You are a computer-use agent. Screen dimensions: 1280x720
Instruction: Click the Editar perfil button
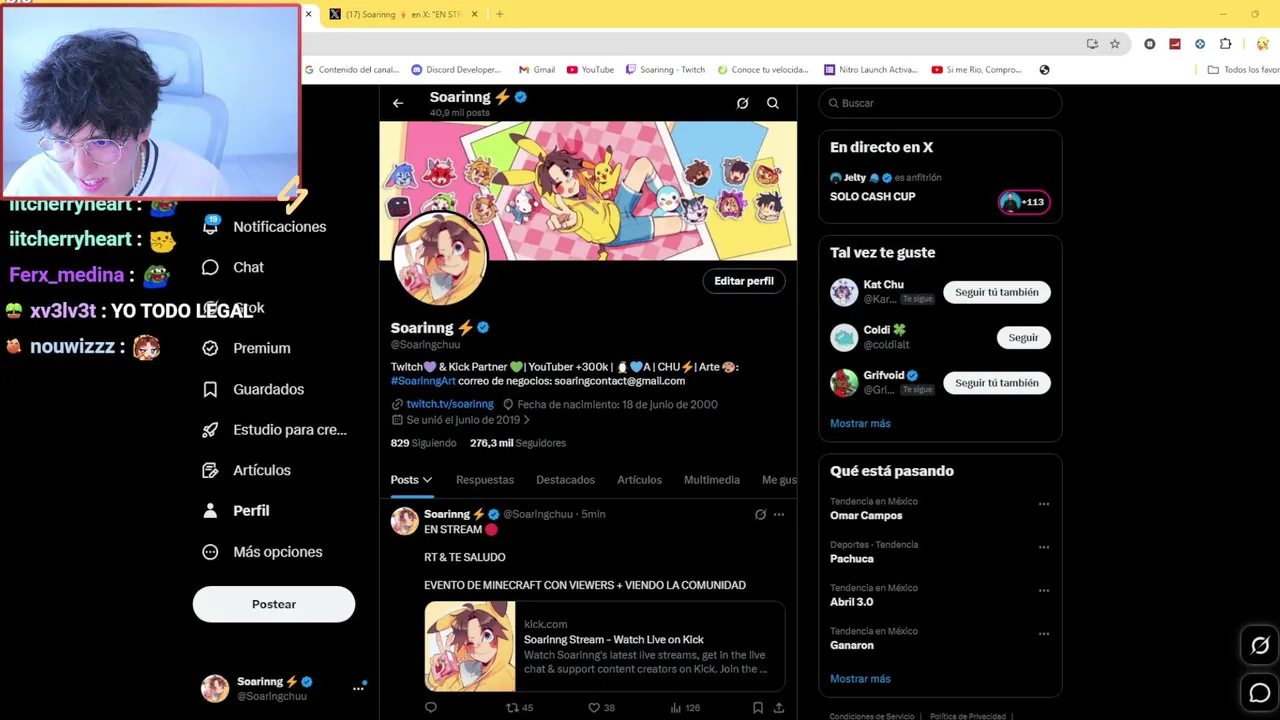click(x=744, y=281)
